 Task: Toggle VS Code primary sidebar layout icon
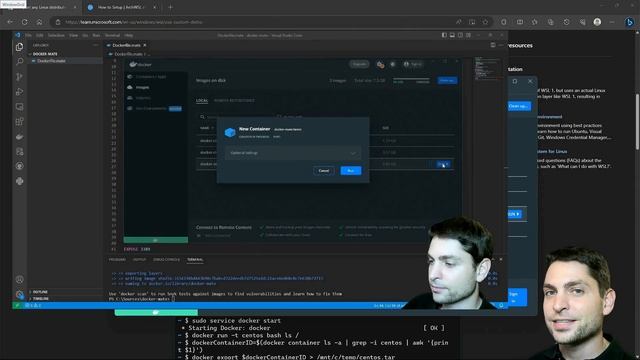[444, 36]
